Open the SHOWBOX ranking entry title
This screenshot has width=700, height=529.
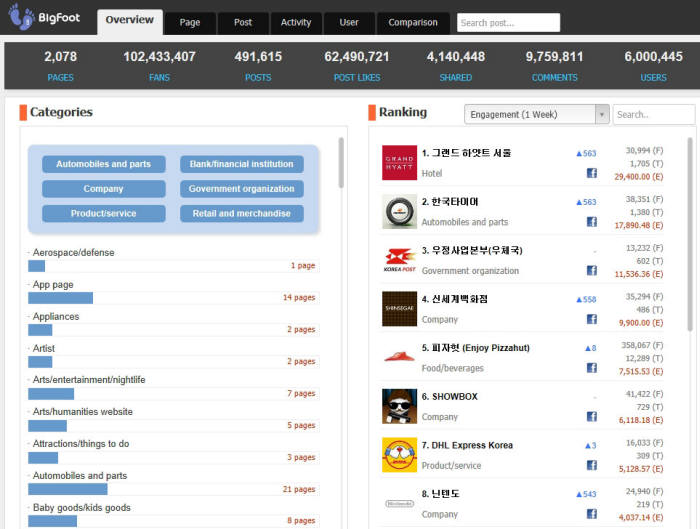(x=450, y=396)
